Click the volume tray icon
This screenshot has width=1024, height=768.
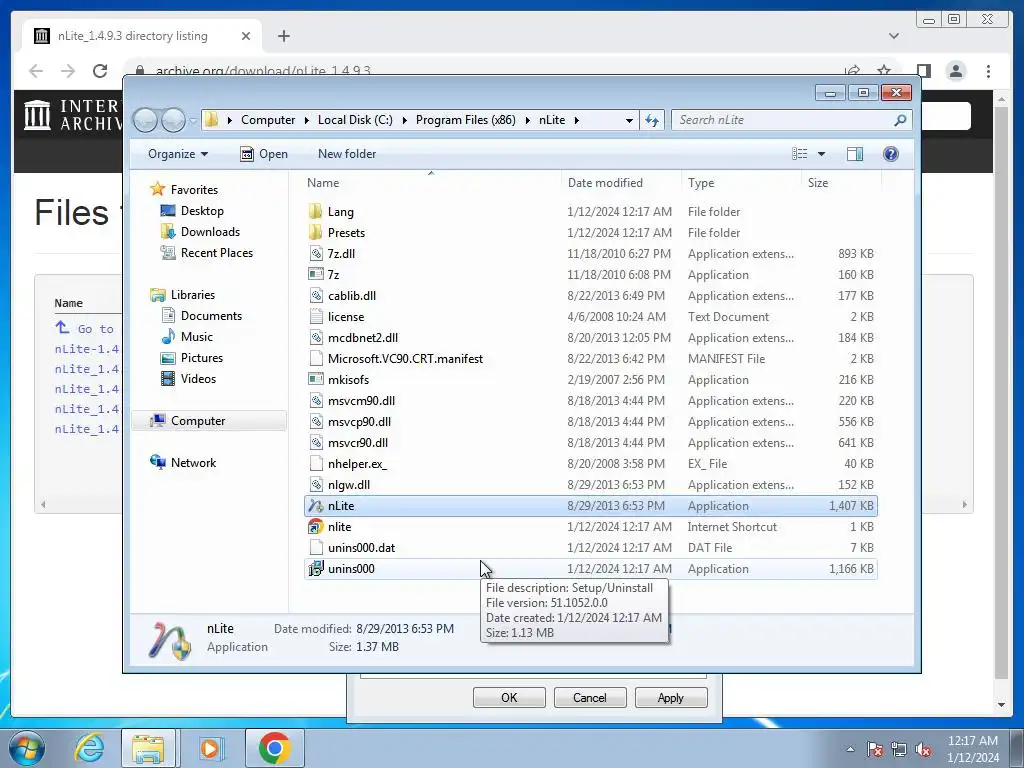pos(923,749)
